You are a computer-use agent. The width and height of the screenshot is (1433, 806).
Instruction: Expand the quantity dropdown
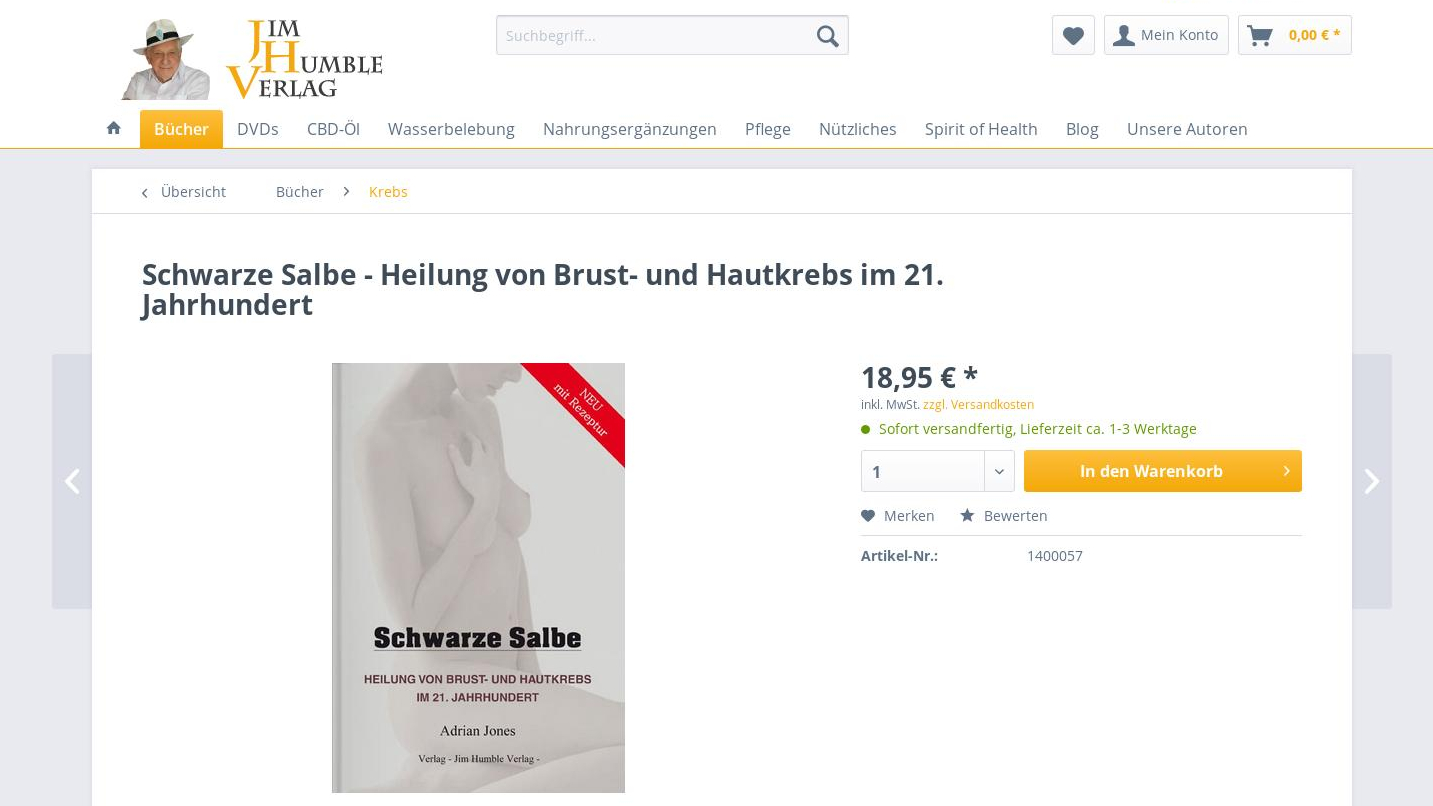click(999, 471)
